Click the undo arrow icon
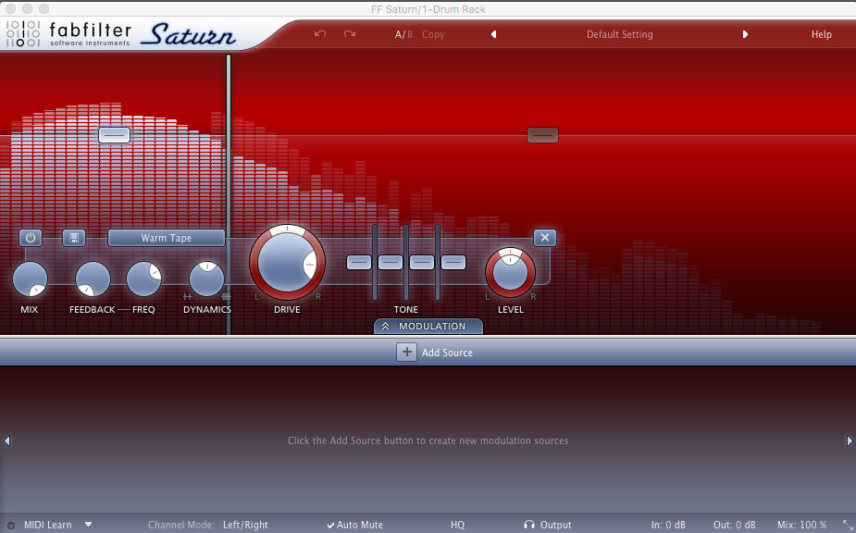This screenshot has width=856, height=533. point(320,34)
